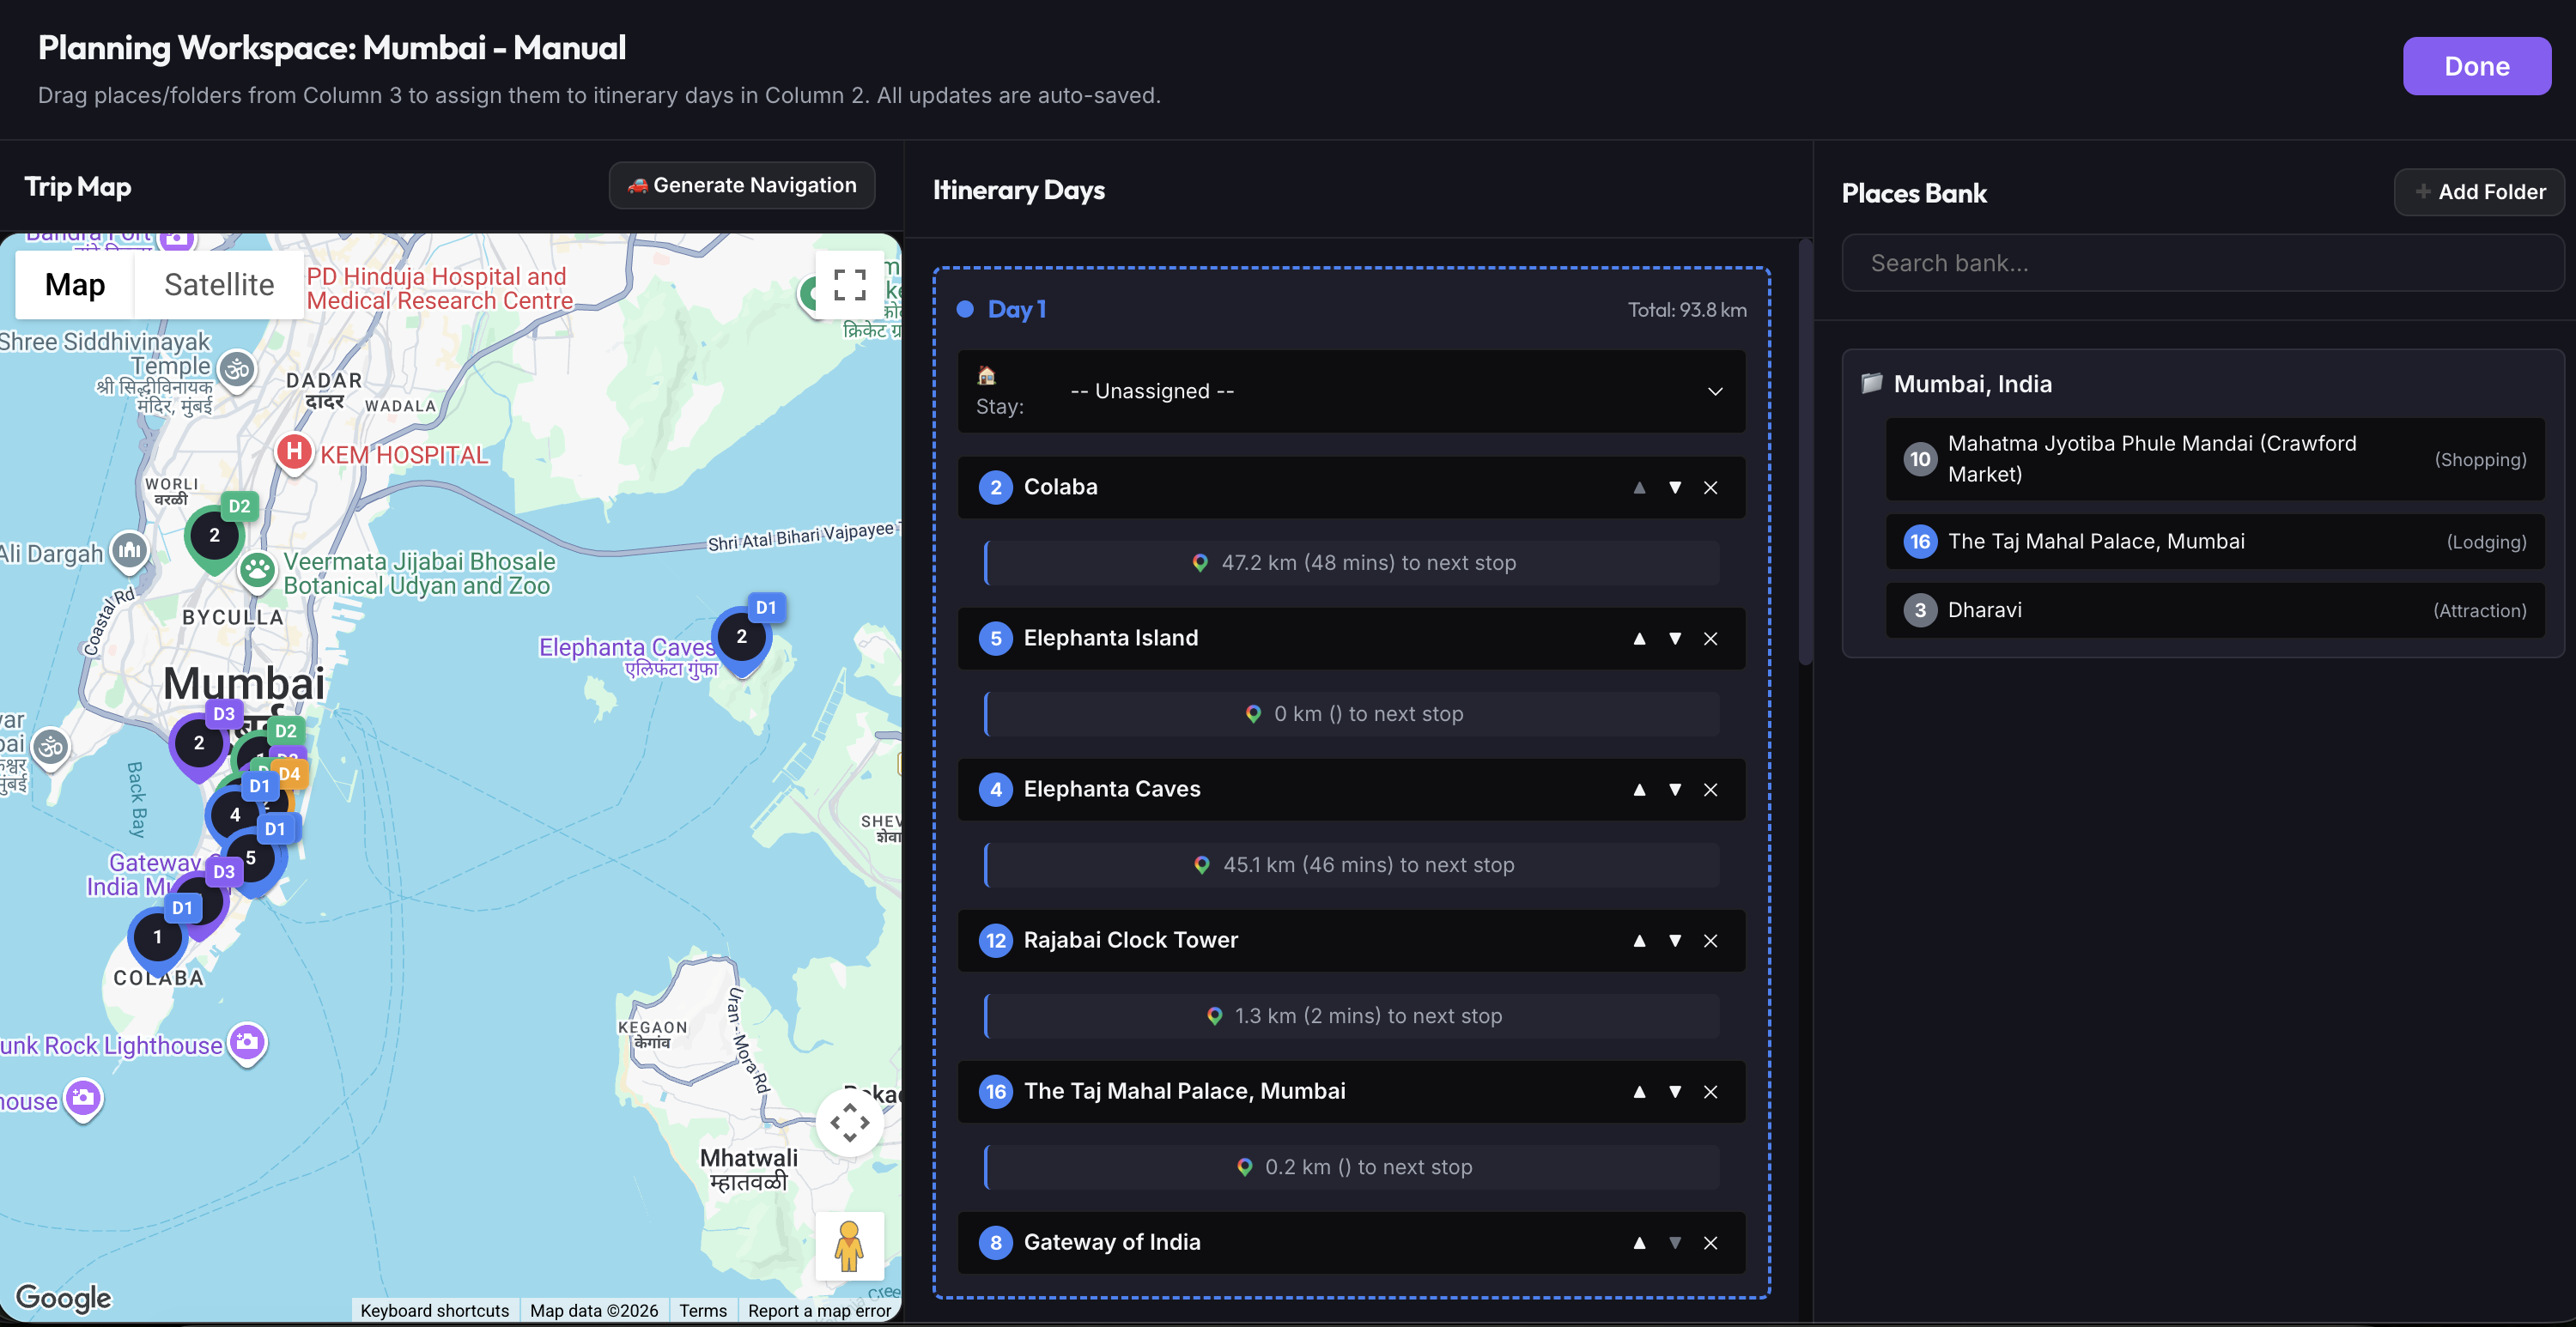The height and width of the screenshot is (1327, 2576).
Task: Remove Elephanta Island from Day 1
Action: [x=1711, y=638]
